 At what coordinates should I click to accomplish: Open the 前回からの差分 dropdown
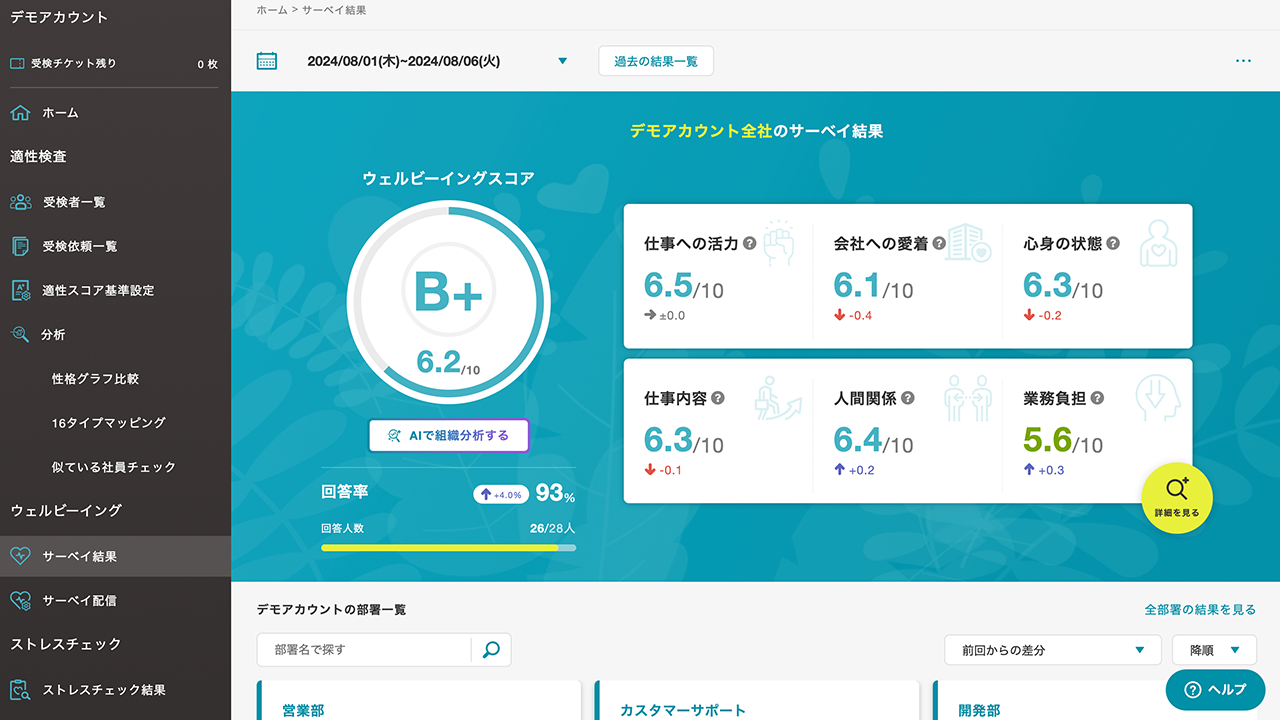pyautogui.click(x=1052, y=649)
